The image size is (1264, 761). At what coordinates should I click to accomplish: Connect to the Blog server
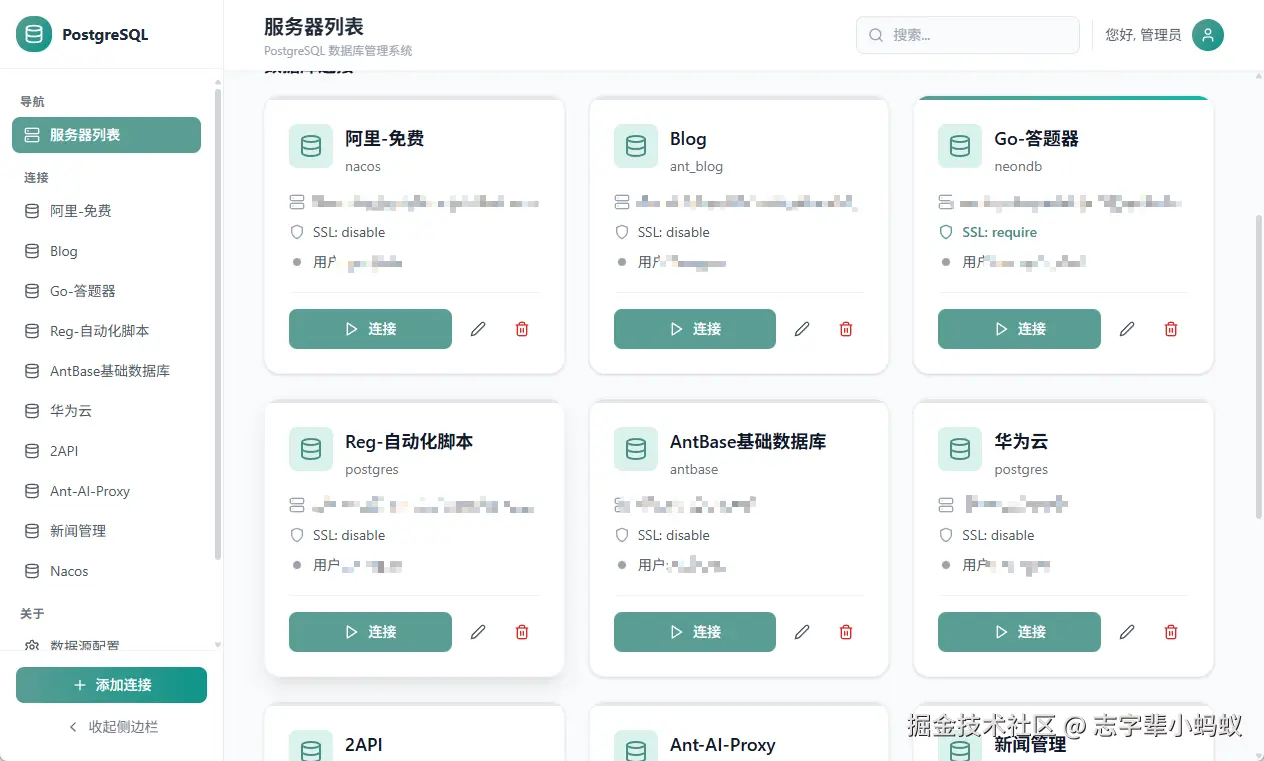(x=695, y=329)
